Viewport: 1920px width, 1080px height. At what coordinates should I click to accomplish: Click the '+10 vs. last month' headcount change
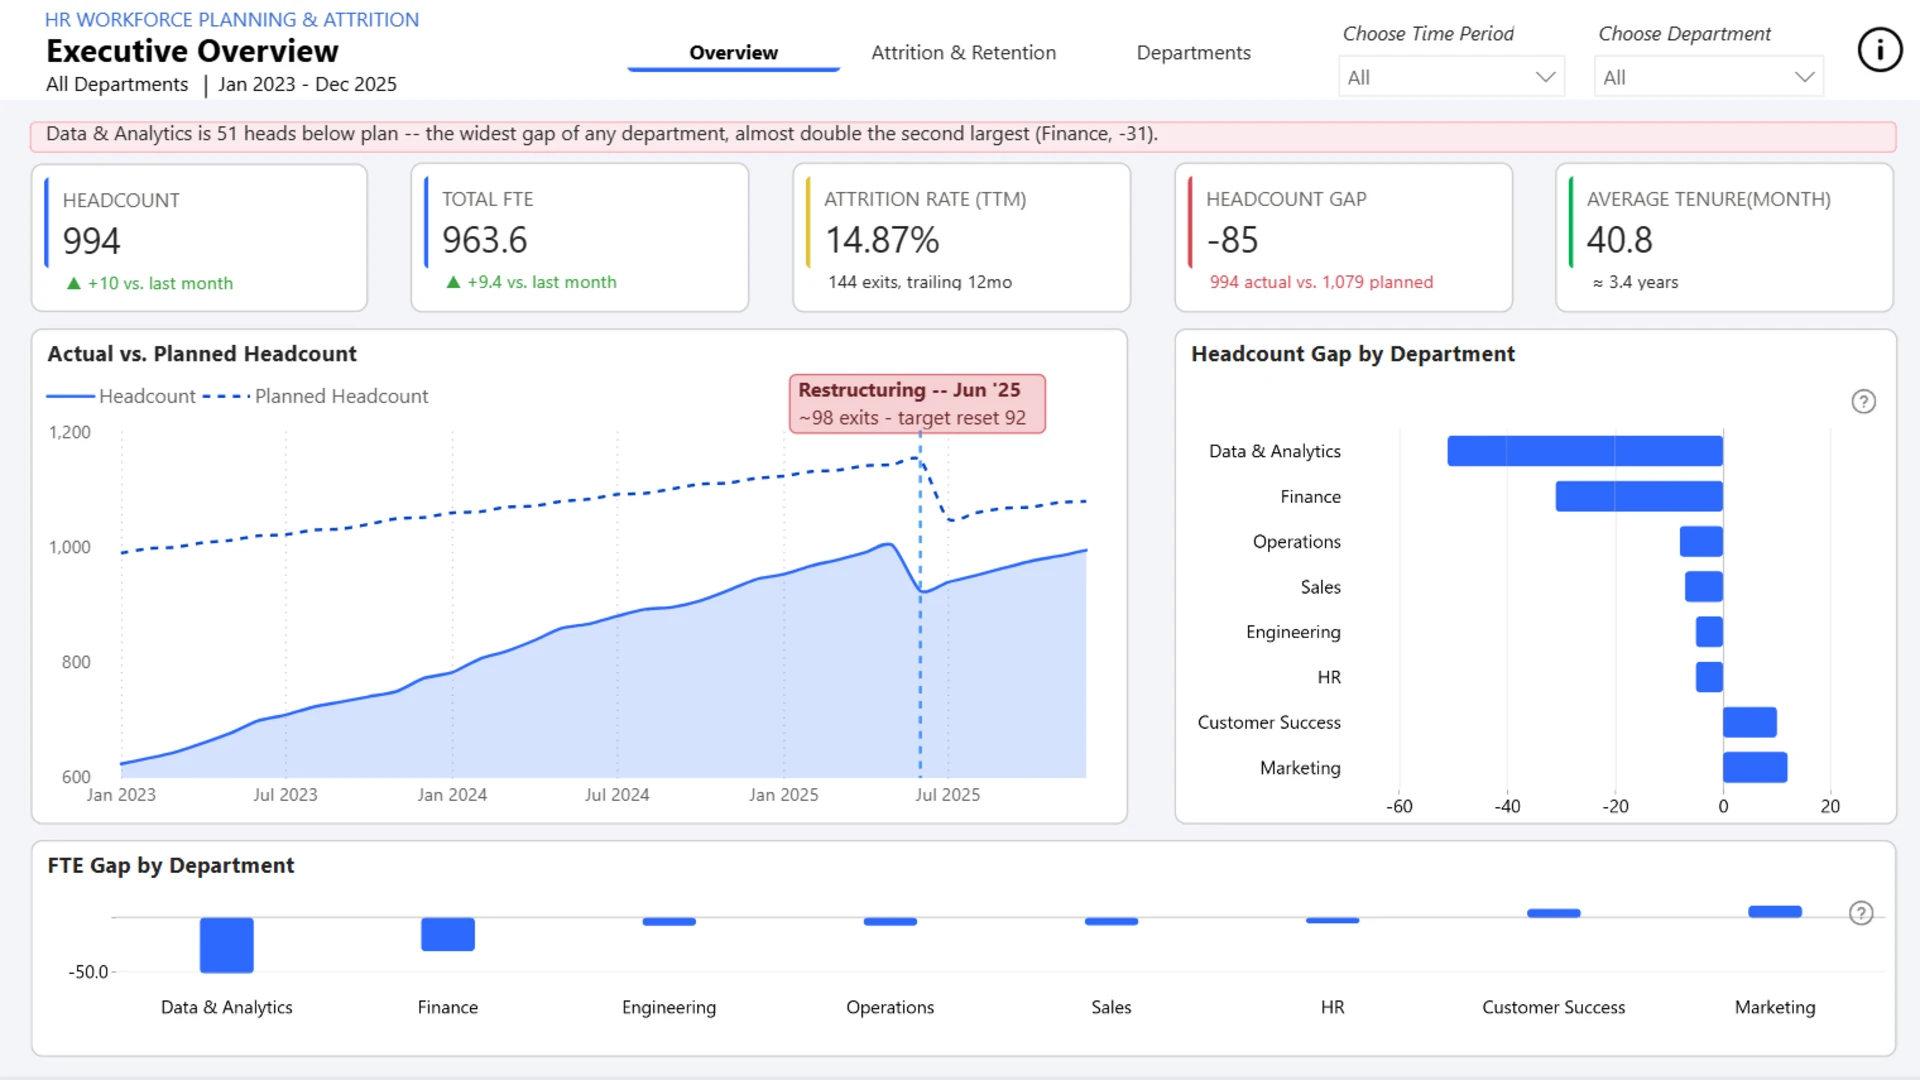pyautogui.click(x=160, y=283)
